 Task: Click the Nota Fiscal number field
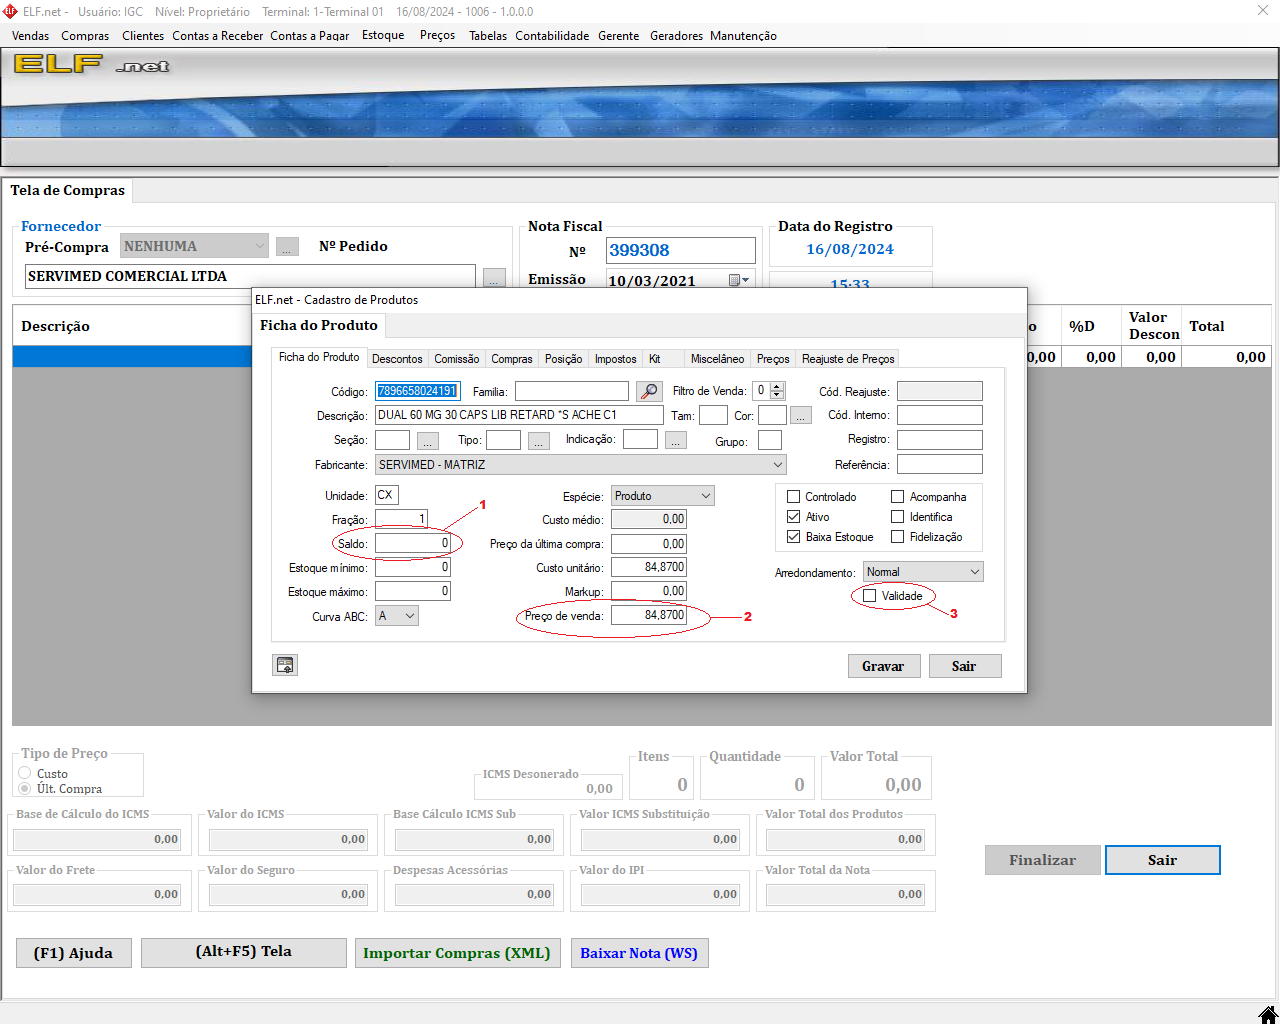[681, 250]
